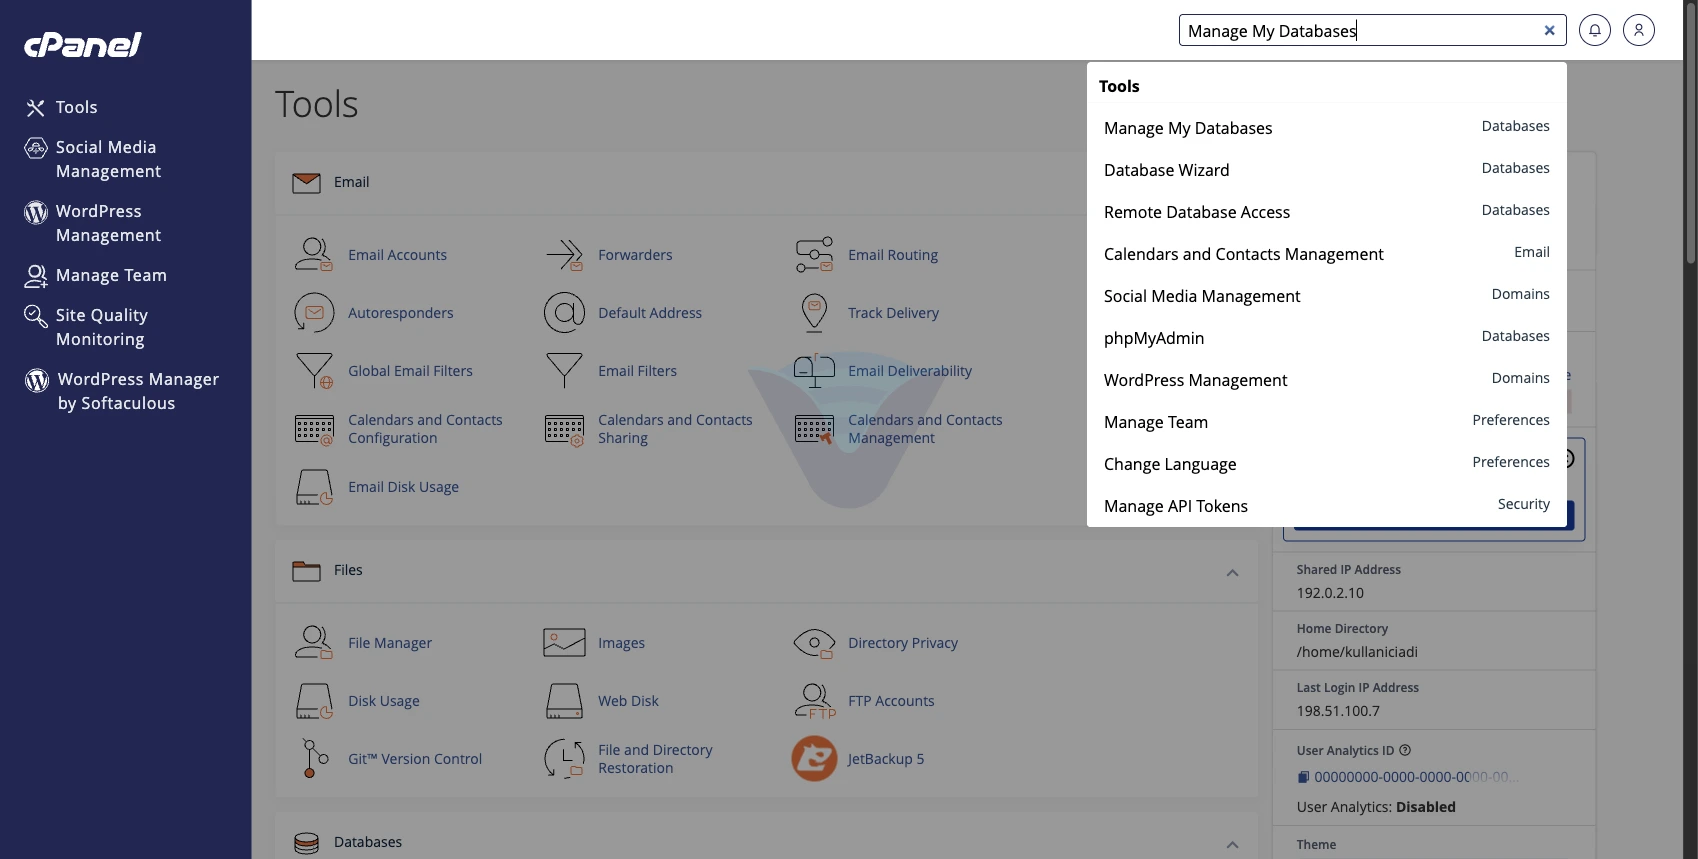Copy the User Analytics ID value
Screen dimensions: 1698x859
click(1303, 777)
